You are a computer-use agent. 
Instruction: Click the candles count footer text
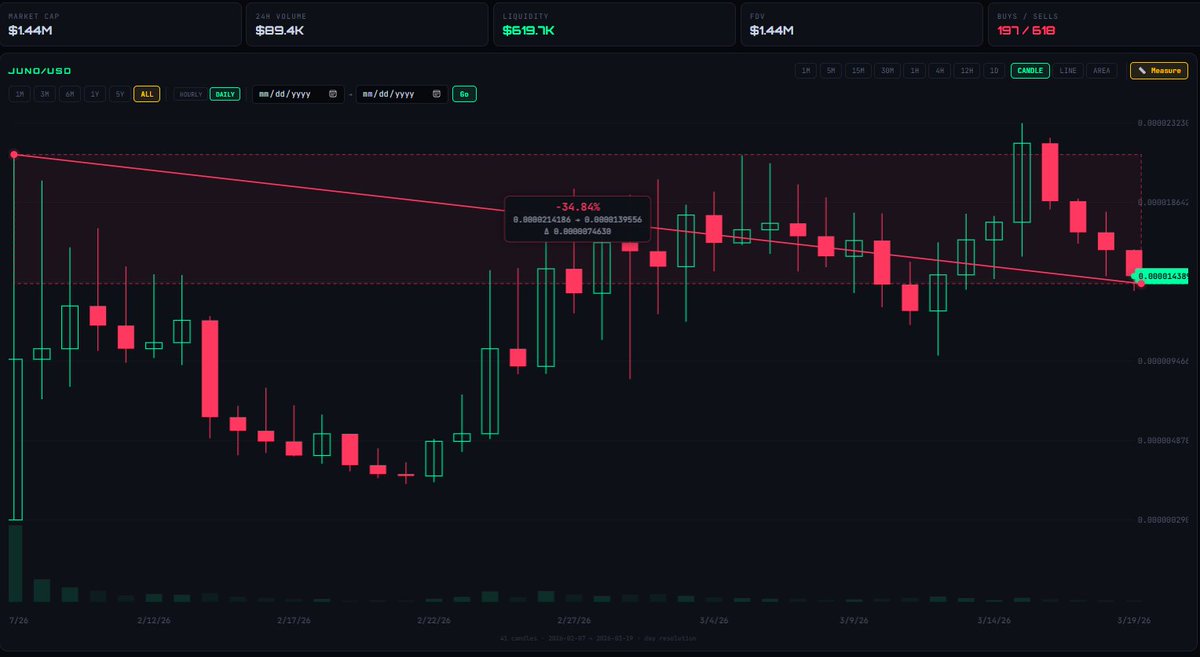coord(600,637)
